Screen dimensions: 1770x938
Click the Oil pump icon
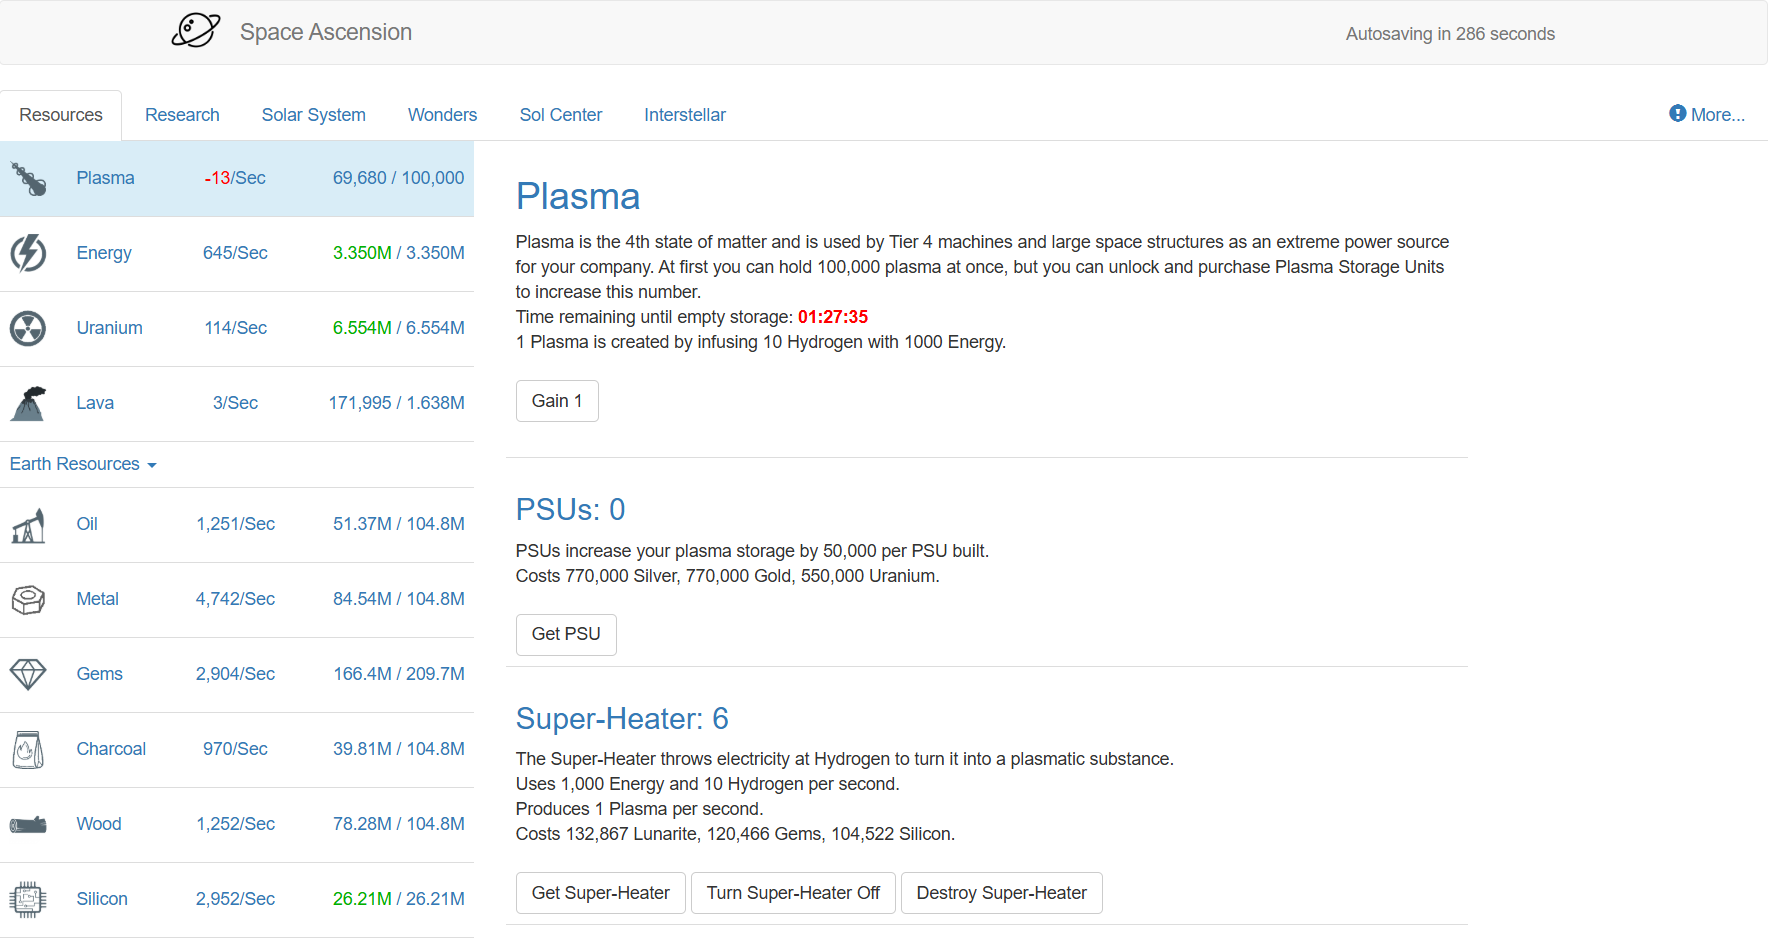[28, 524]
